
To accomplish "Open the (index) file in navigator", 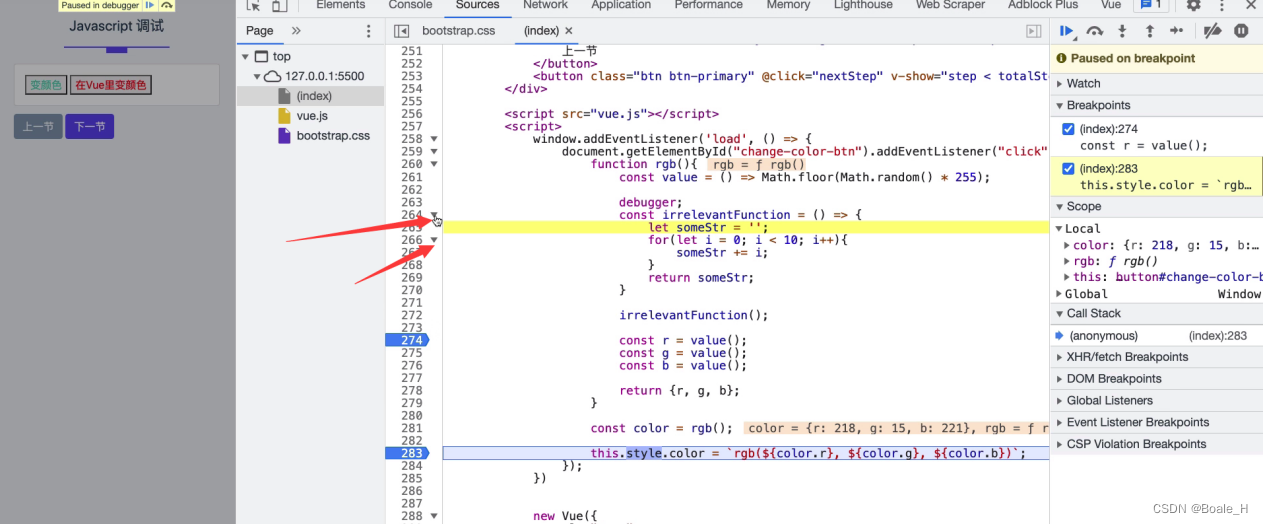I will coord(310,96).
